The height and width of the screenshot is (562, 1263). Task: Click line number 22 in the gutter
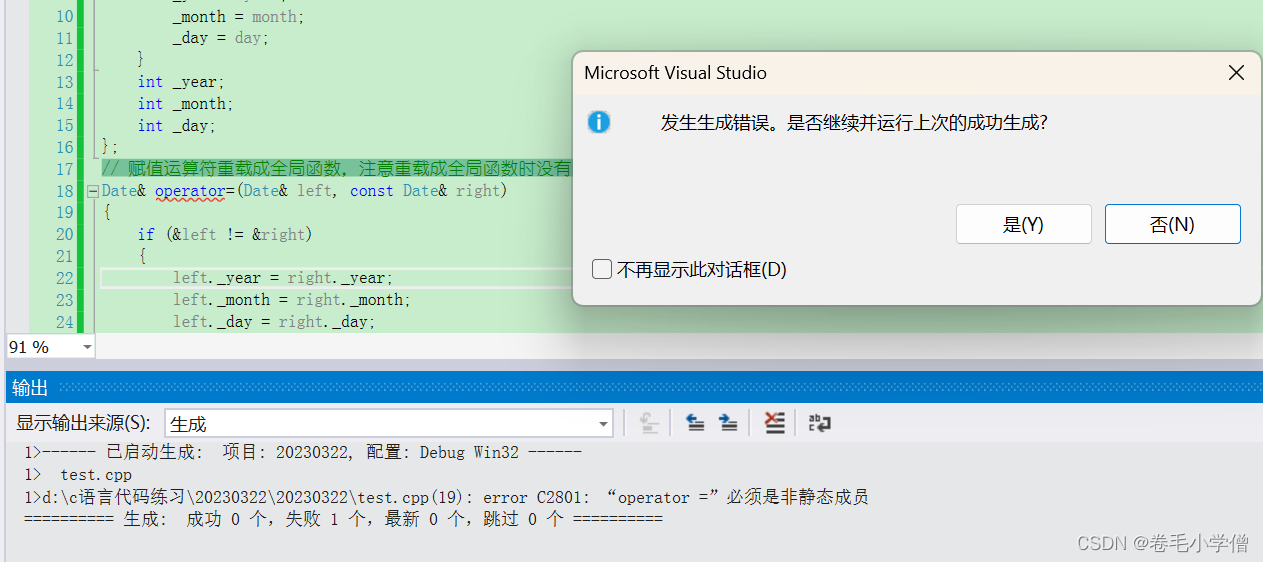pos(64,278)
